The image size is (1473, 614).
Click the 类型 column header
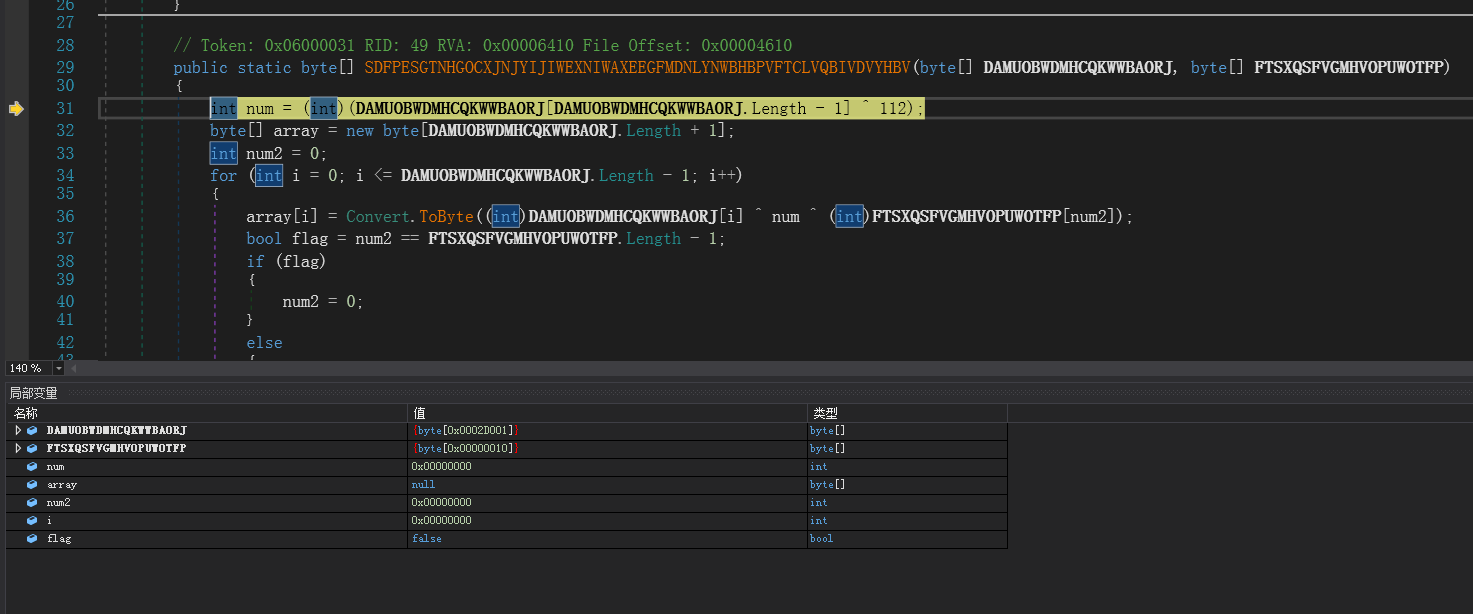click(x=825, y=413)
